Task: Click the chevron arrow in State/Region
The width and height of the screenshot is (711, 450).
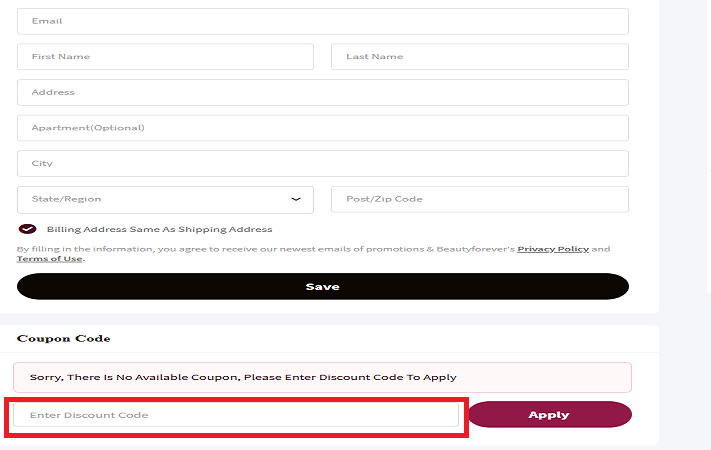Action: point(296,199)
